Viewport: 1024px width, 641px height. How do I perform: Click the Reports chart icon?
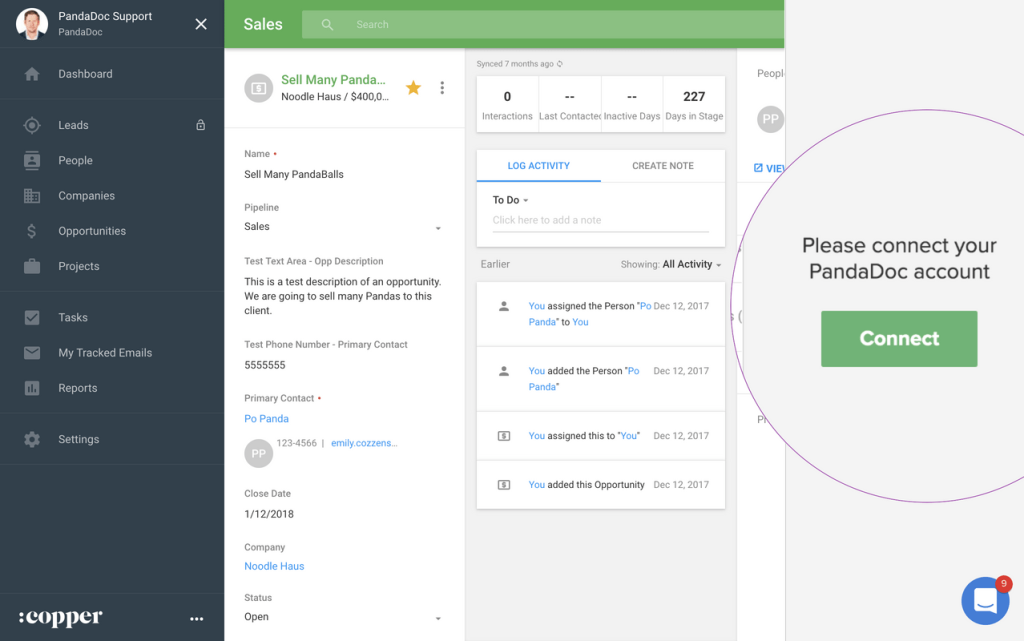click(32, 388)
